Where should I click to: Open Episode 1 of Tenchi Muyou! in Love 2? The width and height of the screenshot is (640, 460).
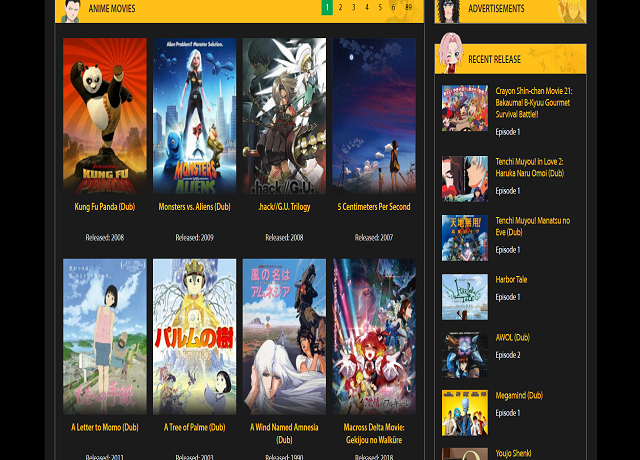click(508, 191)
